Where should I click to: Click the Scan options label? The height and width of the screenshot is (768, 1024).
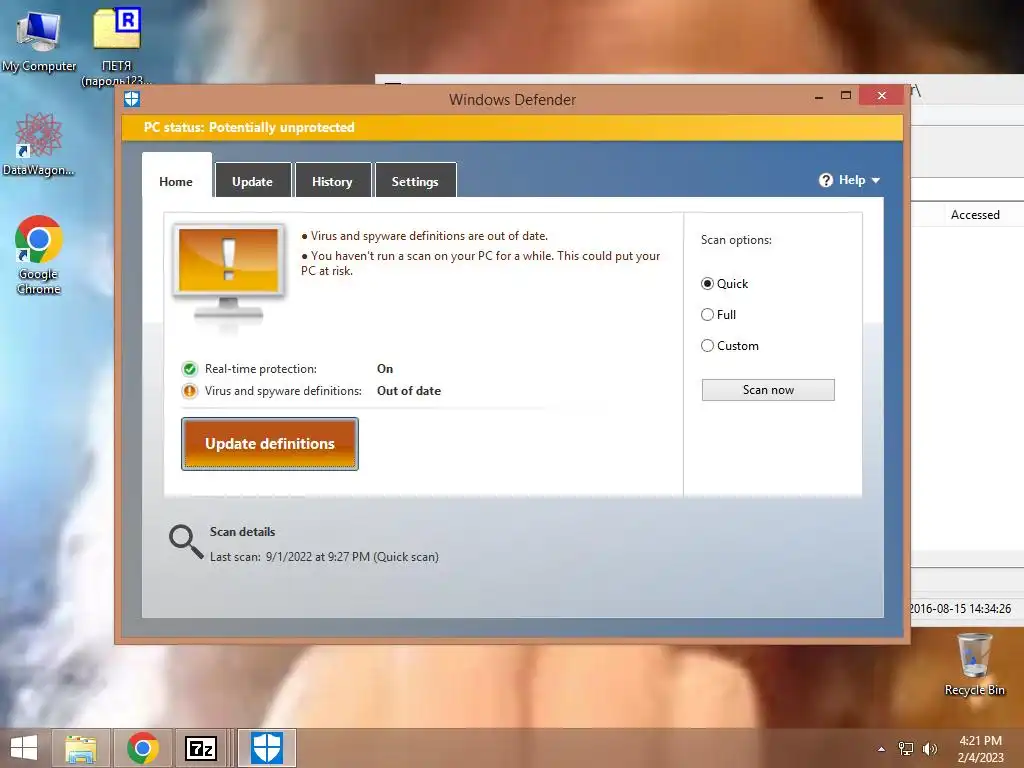pos(736,240)
